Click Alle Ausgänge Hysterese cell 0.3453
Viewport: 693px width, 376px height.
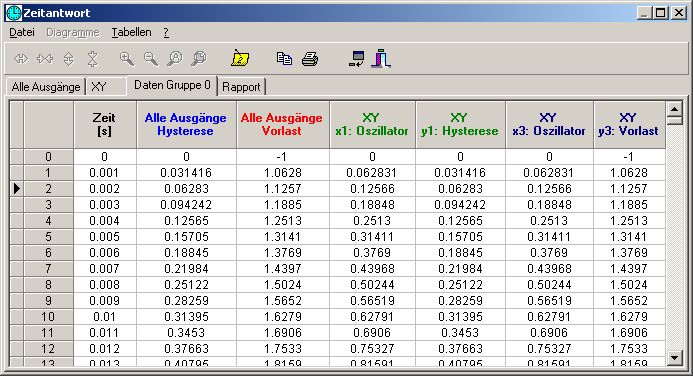[186, 333]
